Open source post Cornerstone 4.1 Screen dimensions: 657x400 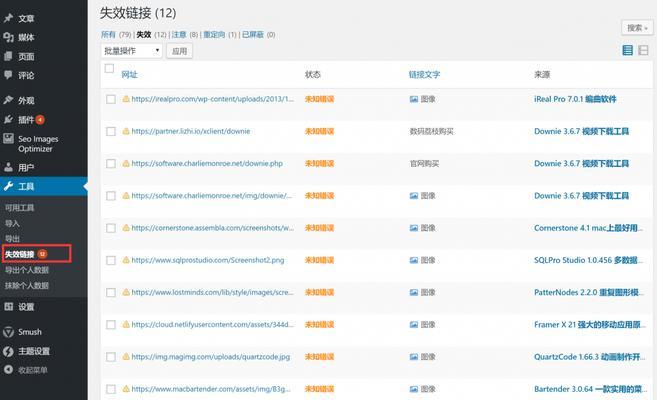(588, 228)
